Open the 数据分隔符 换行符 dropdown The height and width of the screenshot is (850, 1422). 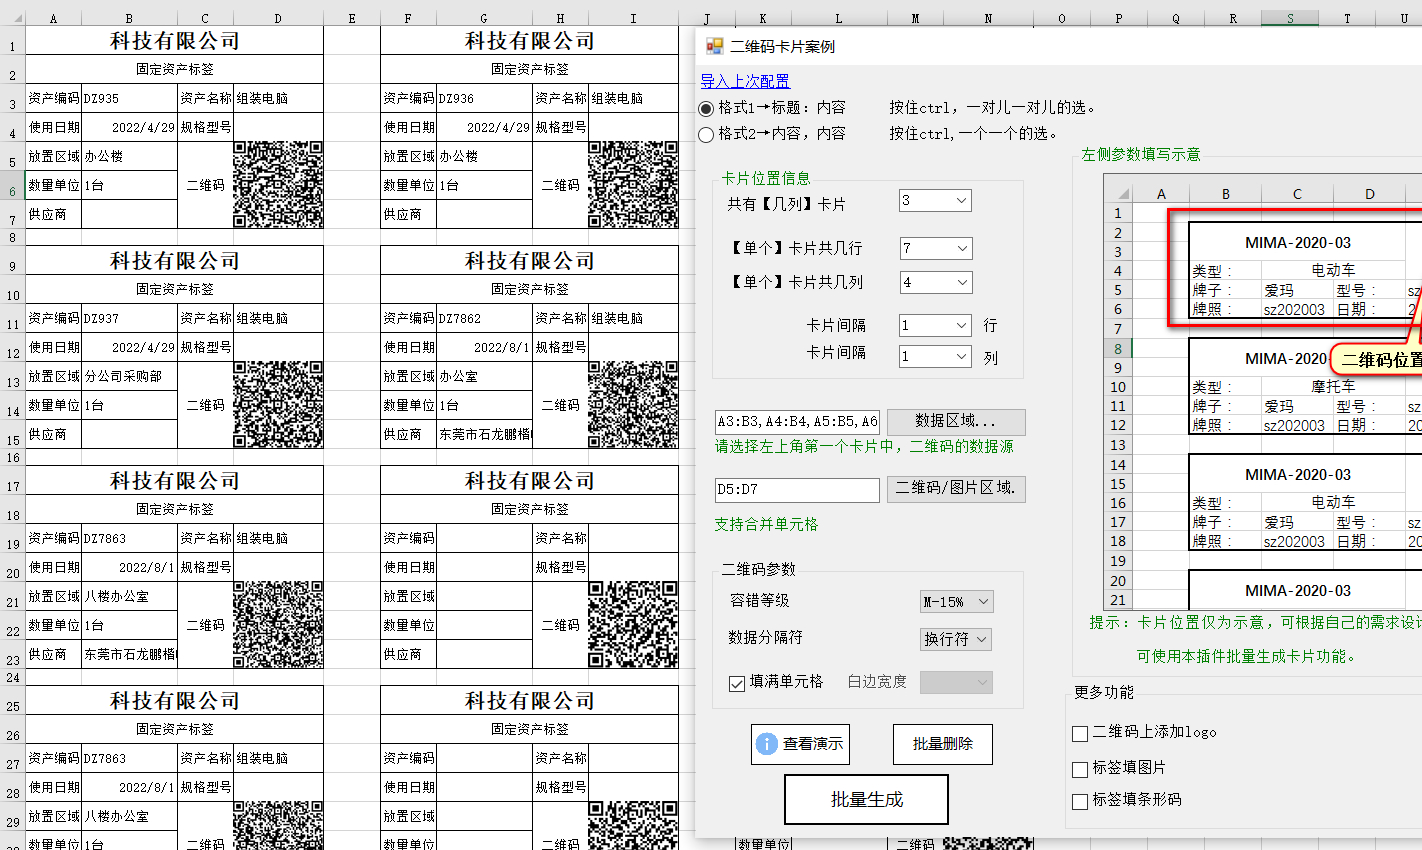click(956, 638)
